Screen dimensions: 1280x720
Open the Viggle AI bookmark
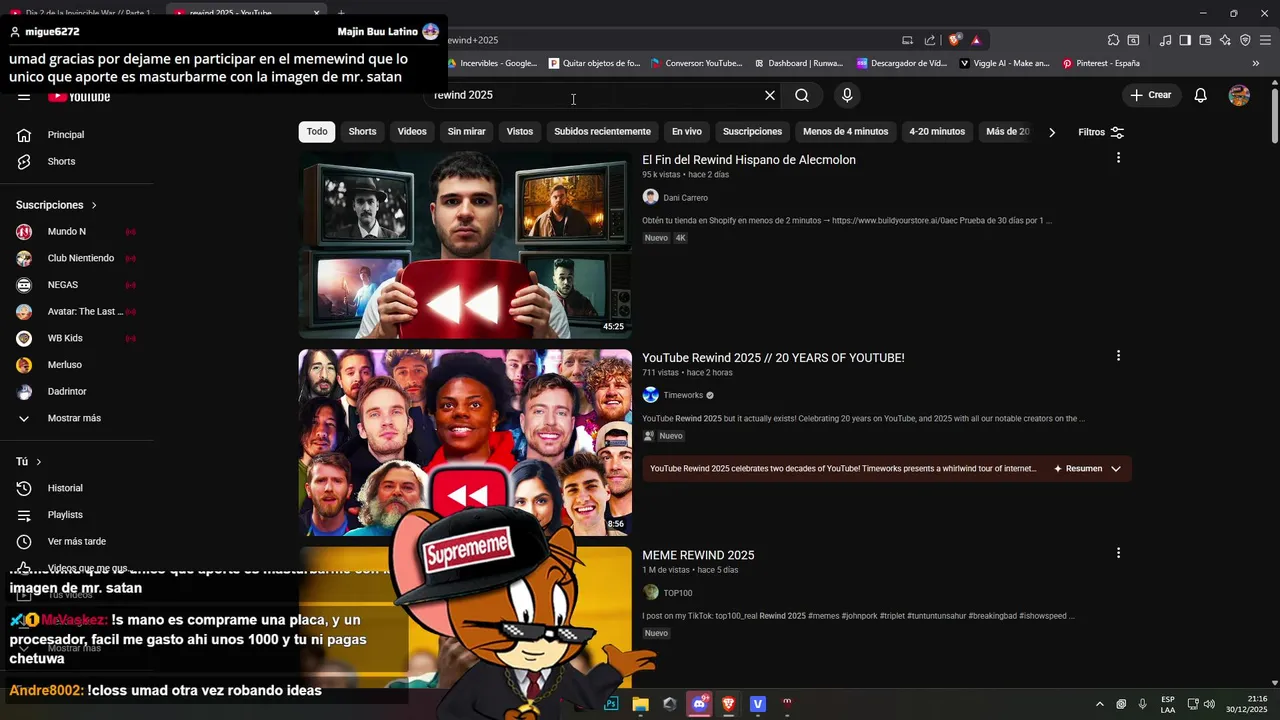tap(1004, 63)
